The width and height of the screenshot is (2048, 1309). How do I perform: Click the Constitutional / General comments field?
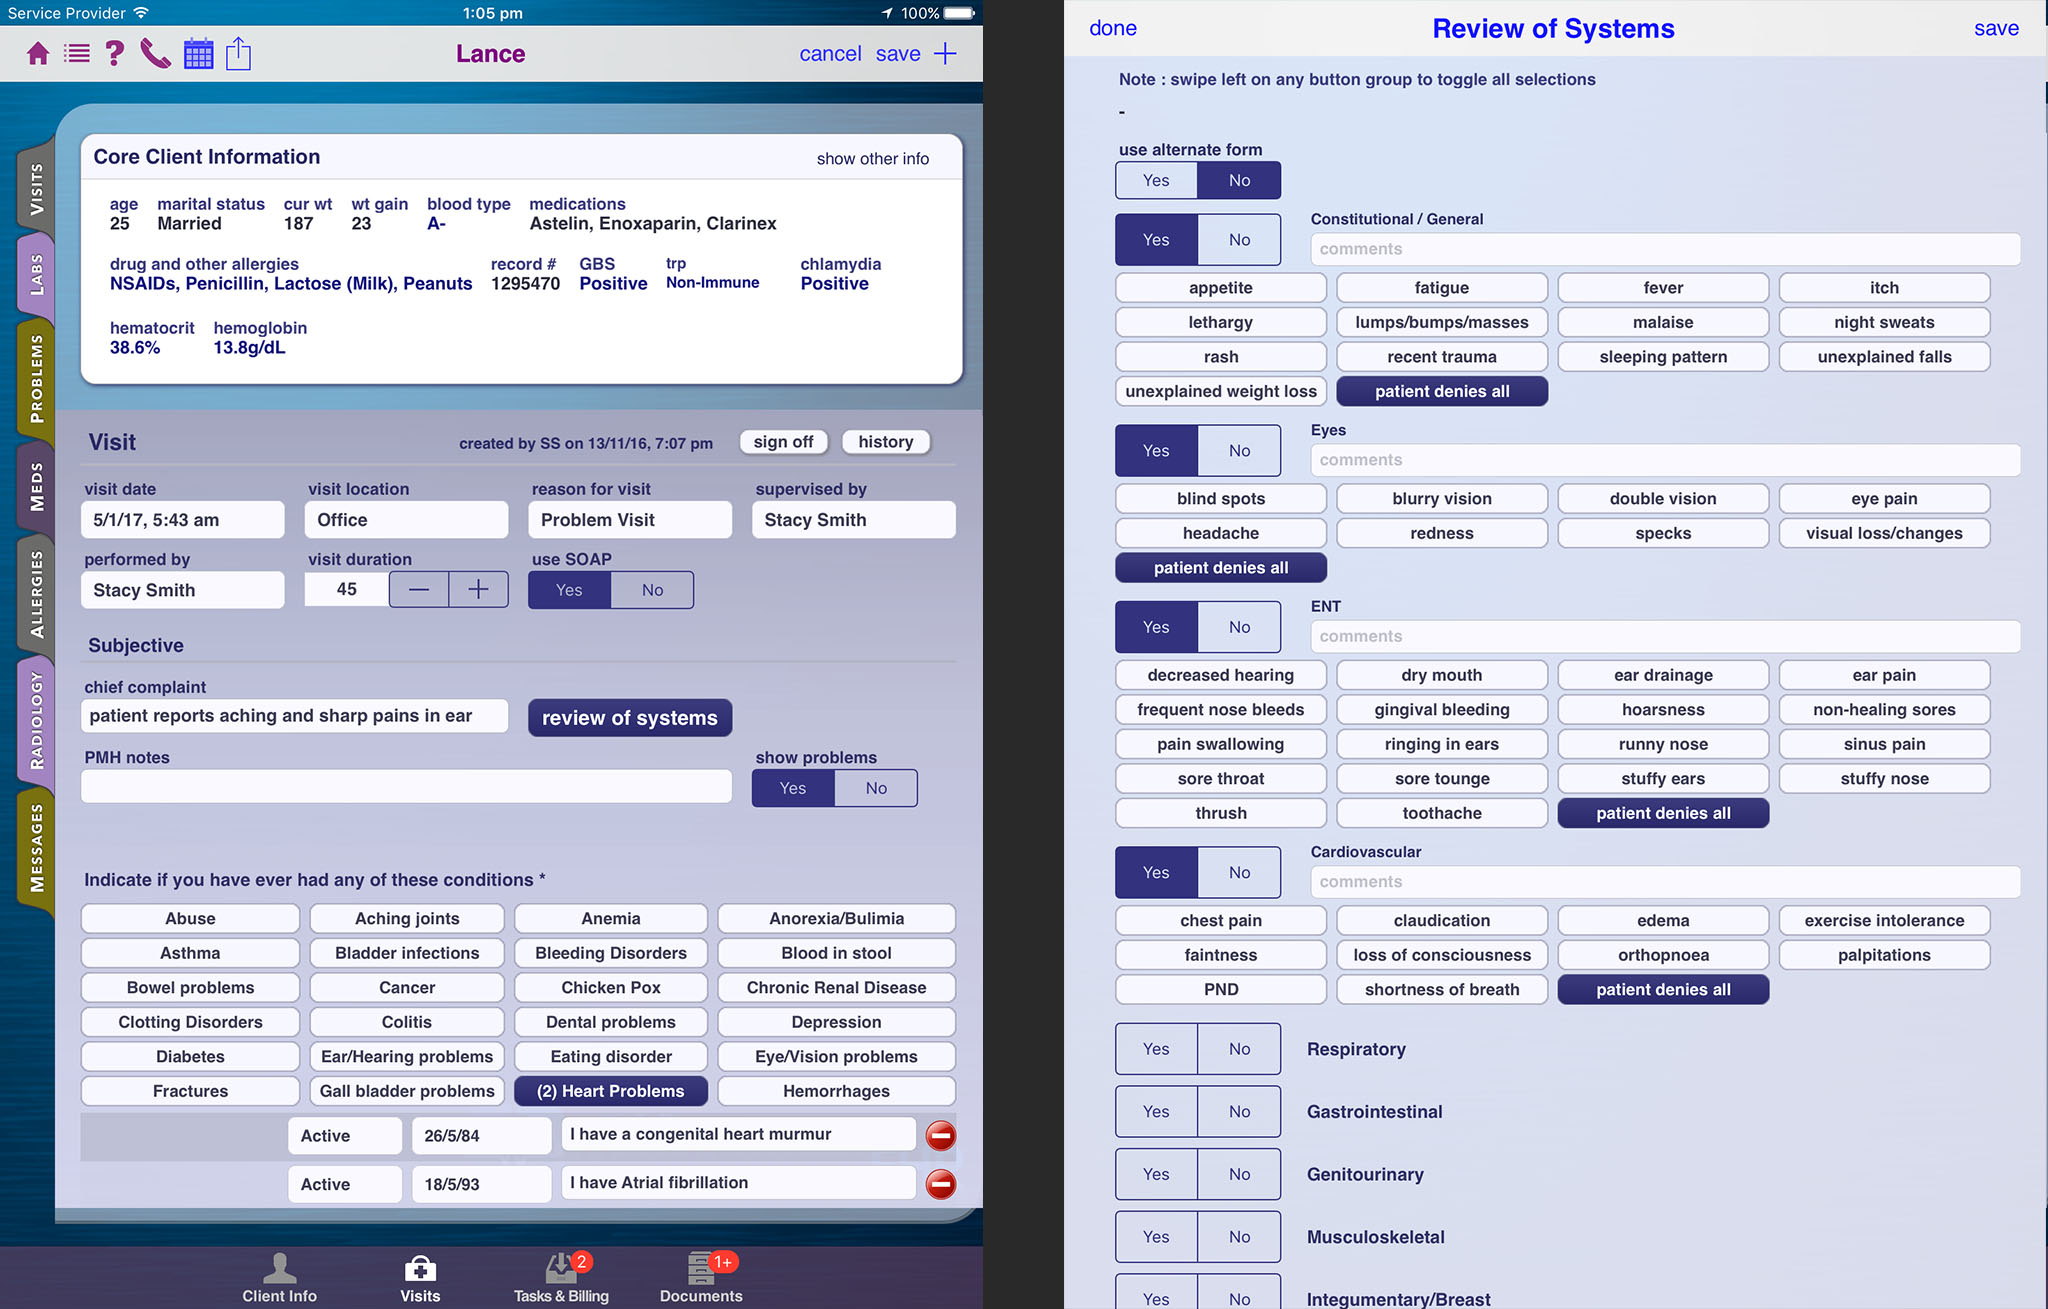pos(1665,249)
